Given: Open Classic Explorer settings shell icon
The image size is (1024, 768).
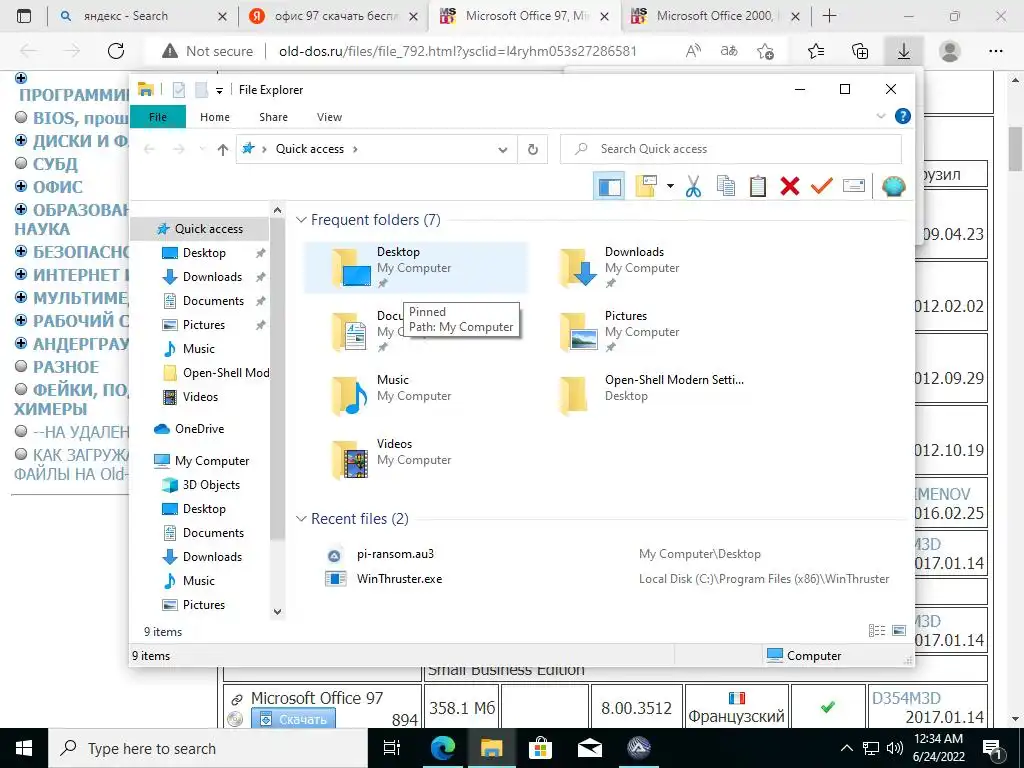Looking at the screenshot, I should [x=893, y=186].
